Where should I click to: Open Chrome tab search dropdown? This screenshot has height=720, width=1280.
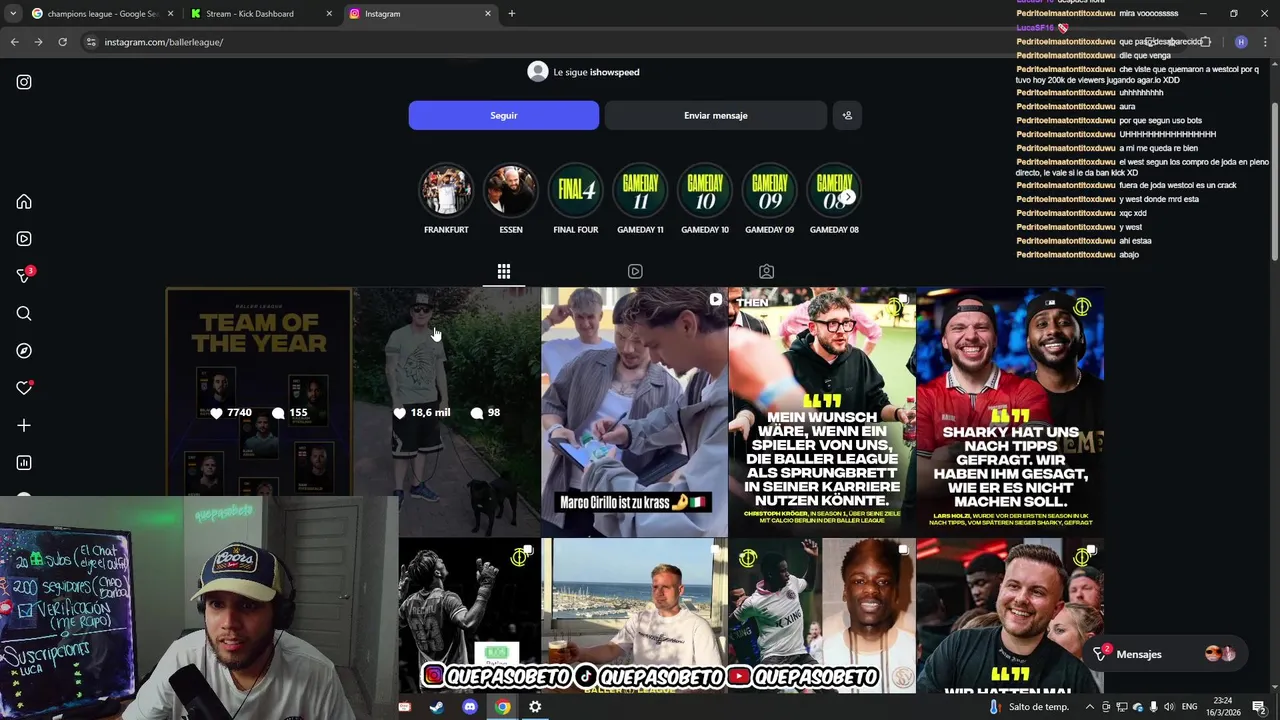[12, 14]
